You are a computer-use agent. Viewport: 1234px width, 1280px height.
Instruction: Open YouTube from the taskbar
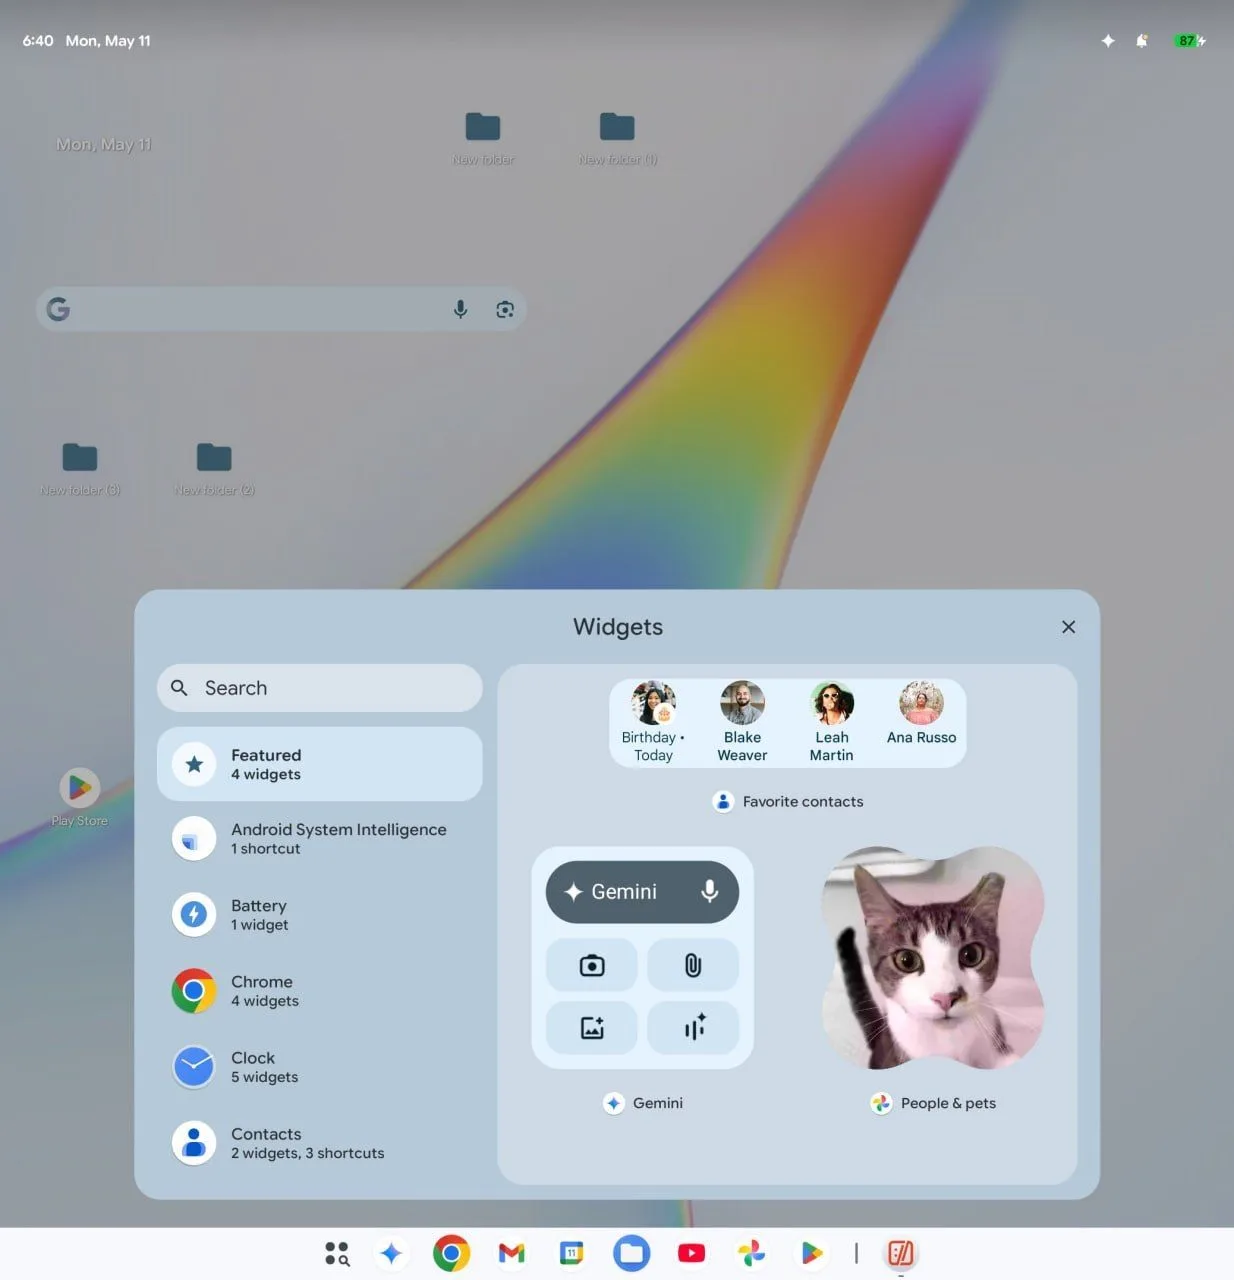coord(691,1253)
